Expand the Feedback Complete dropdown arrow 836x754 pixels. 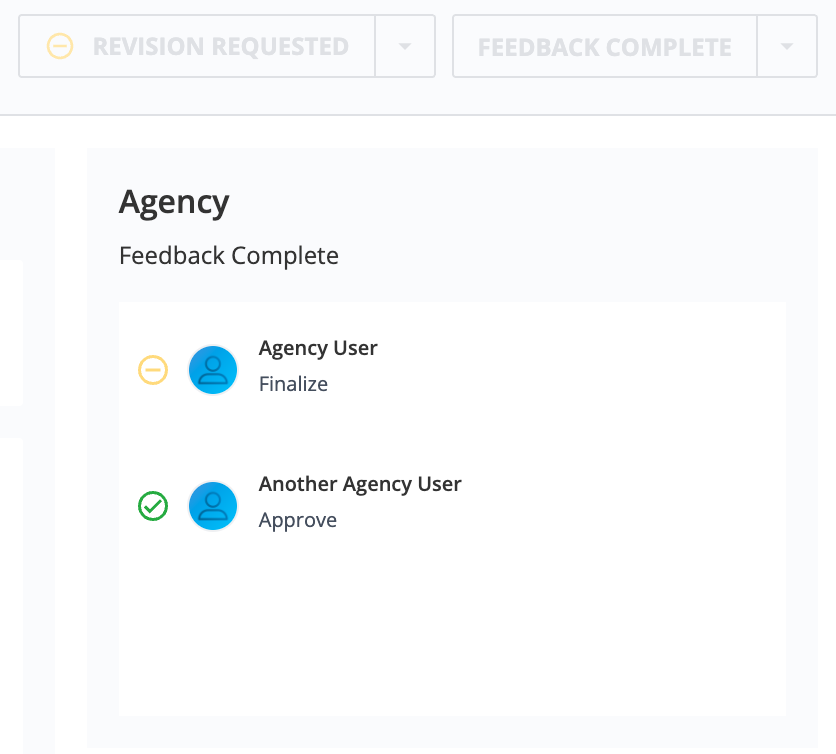[787, 46]
